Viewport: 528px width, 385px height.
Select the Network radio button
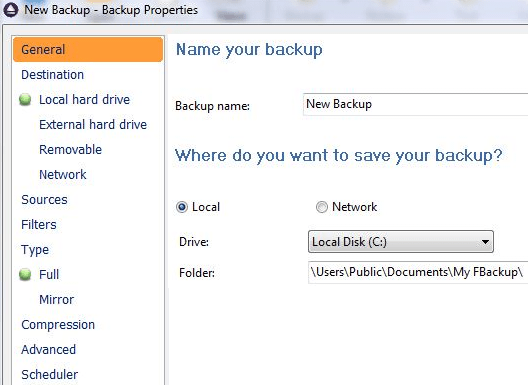[321, 207]
